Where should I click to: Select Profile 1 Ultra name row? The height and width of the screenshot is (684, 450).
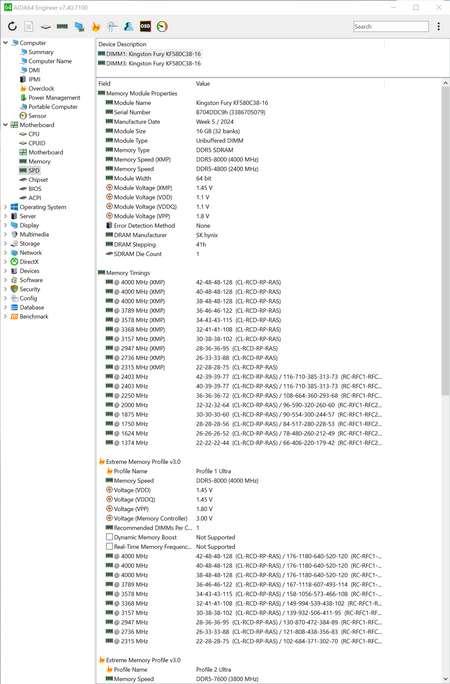[240, 471]
